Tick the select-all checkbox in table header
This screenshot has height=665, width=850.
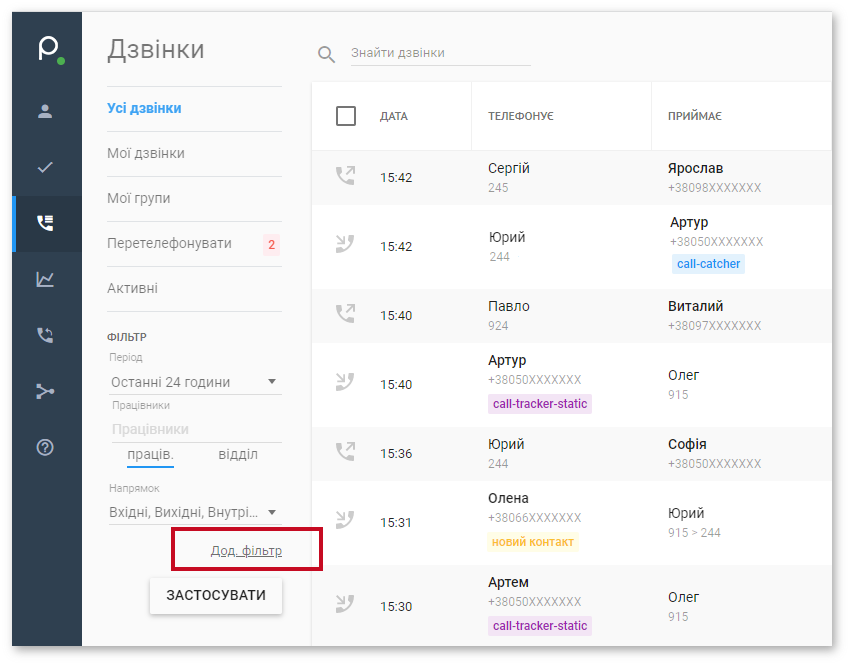pos(346,116)
